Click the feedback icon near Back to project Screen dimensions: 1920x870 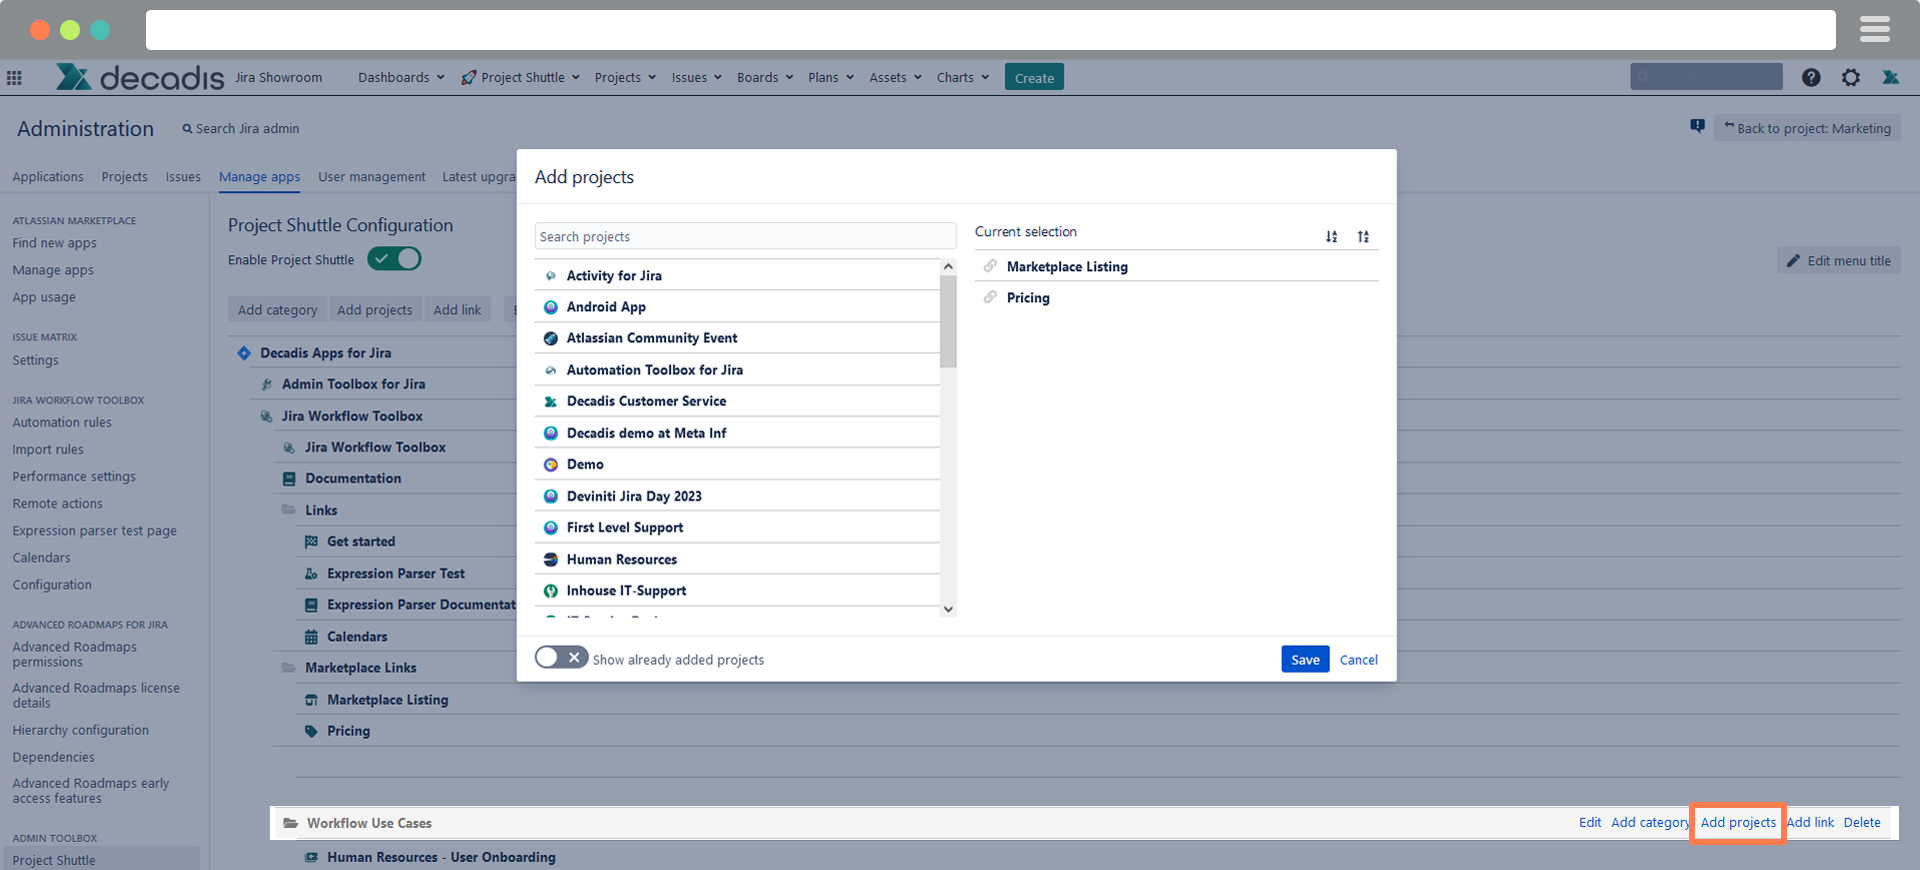point(1697,126)
